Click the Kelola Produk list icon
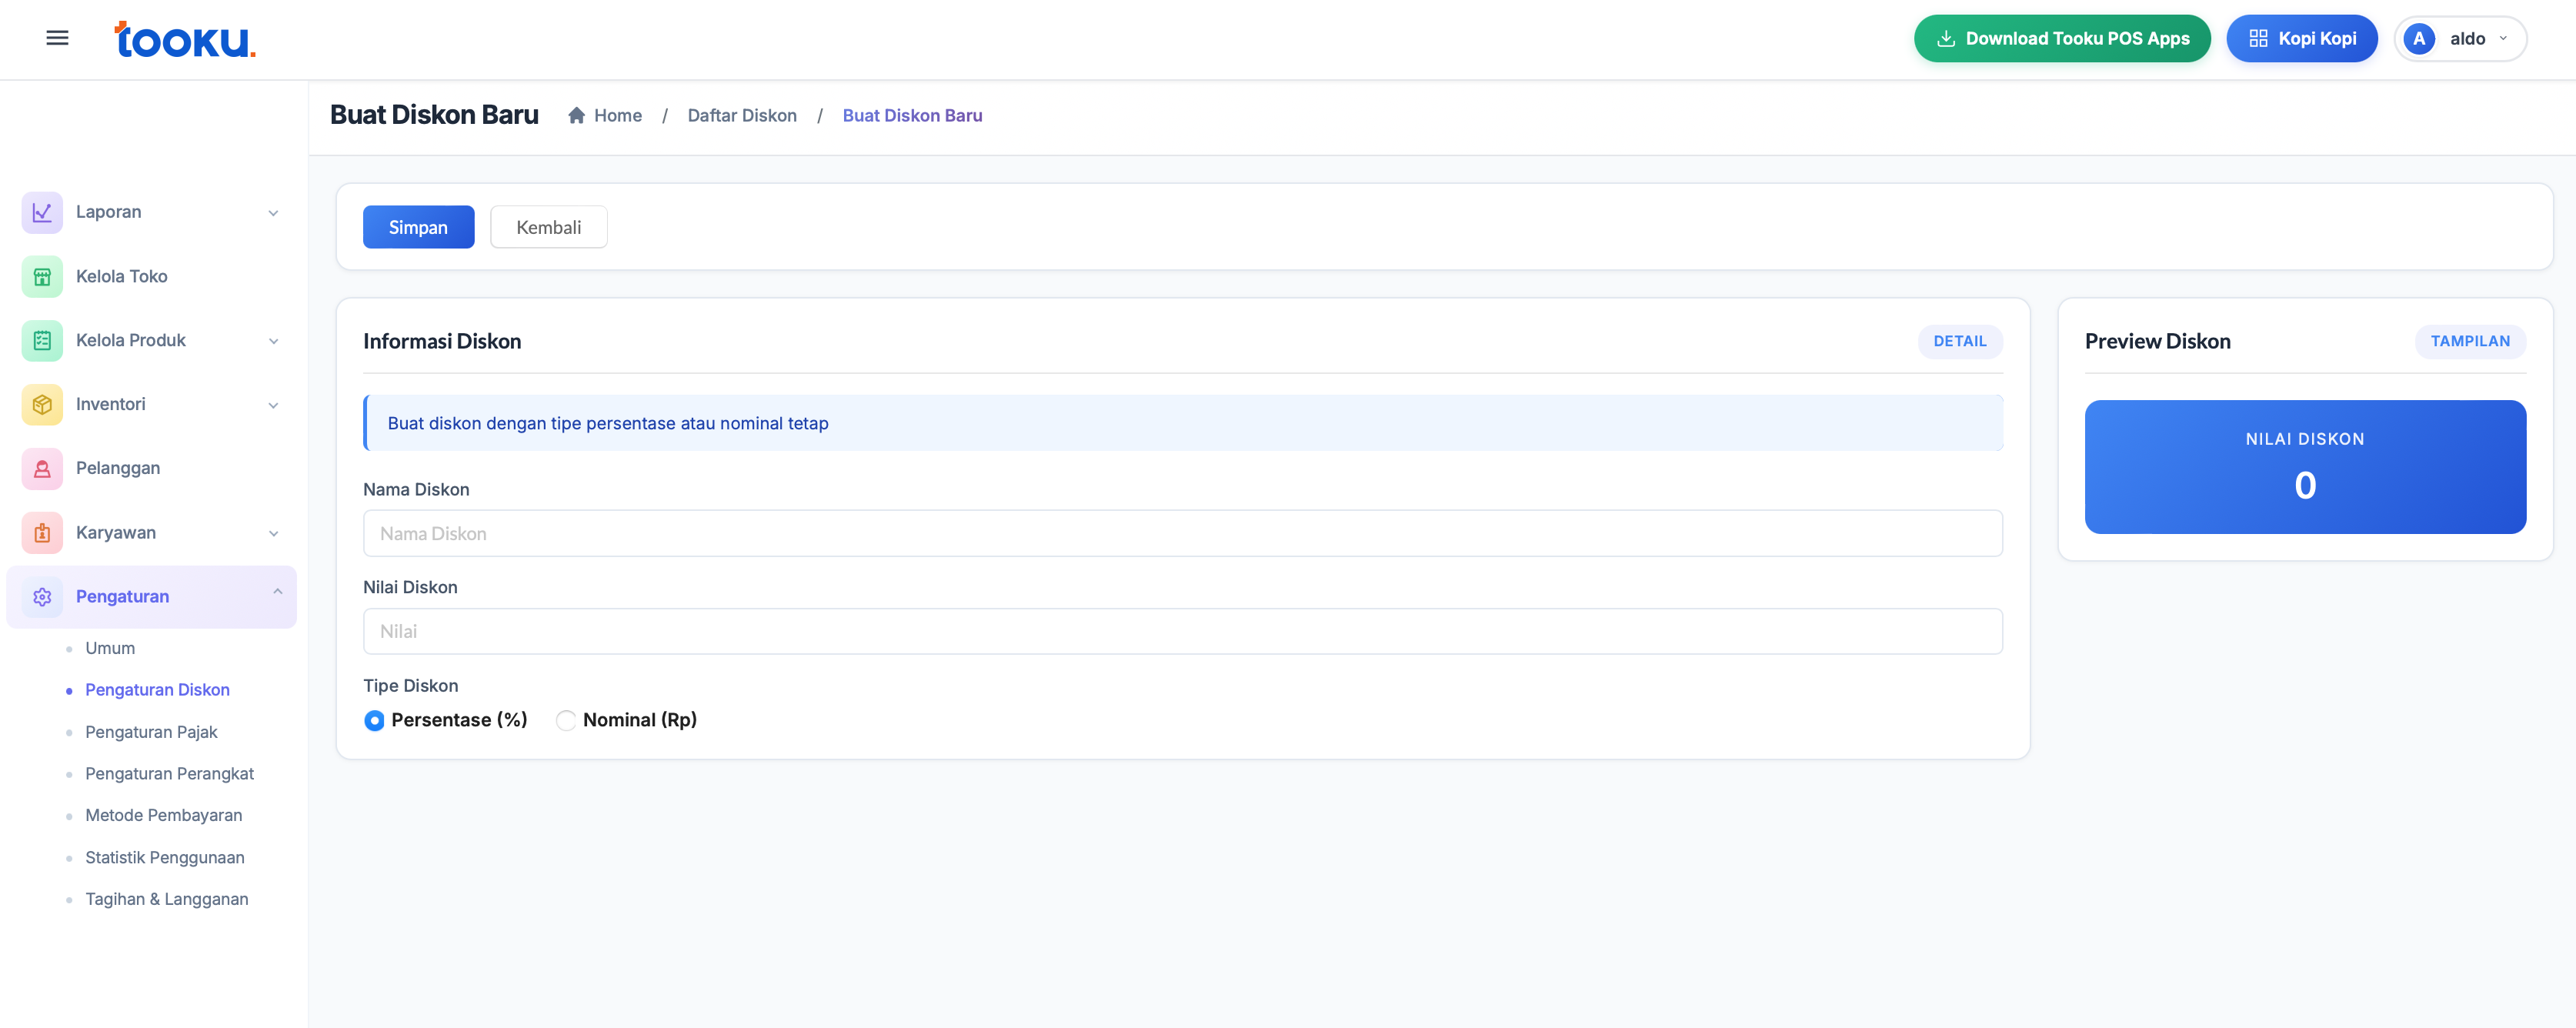 click(x=42, y=340)
